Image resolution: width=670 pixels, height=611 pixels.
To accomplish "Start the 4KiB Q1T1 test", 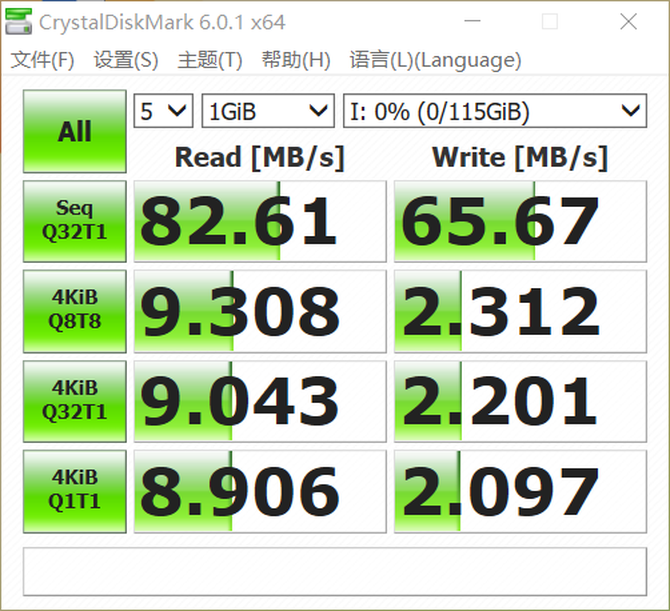I will pyautogui.click(x=75, y=491).
